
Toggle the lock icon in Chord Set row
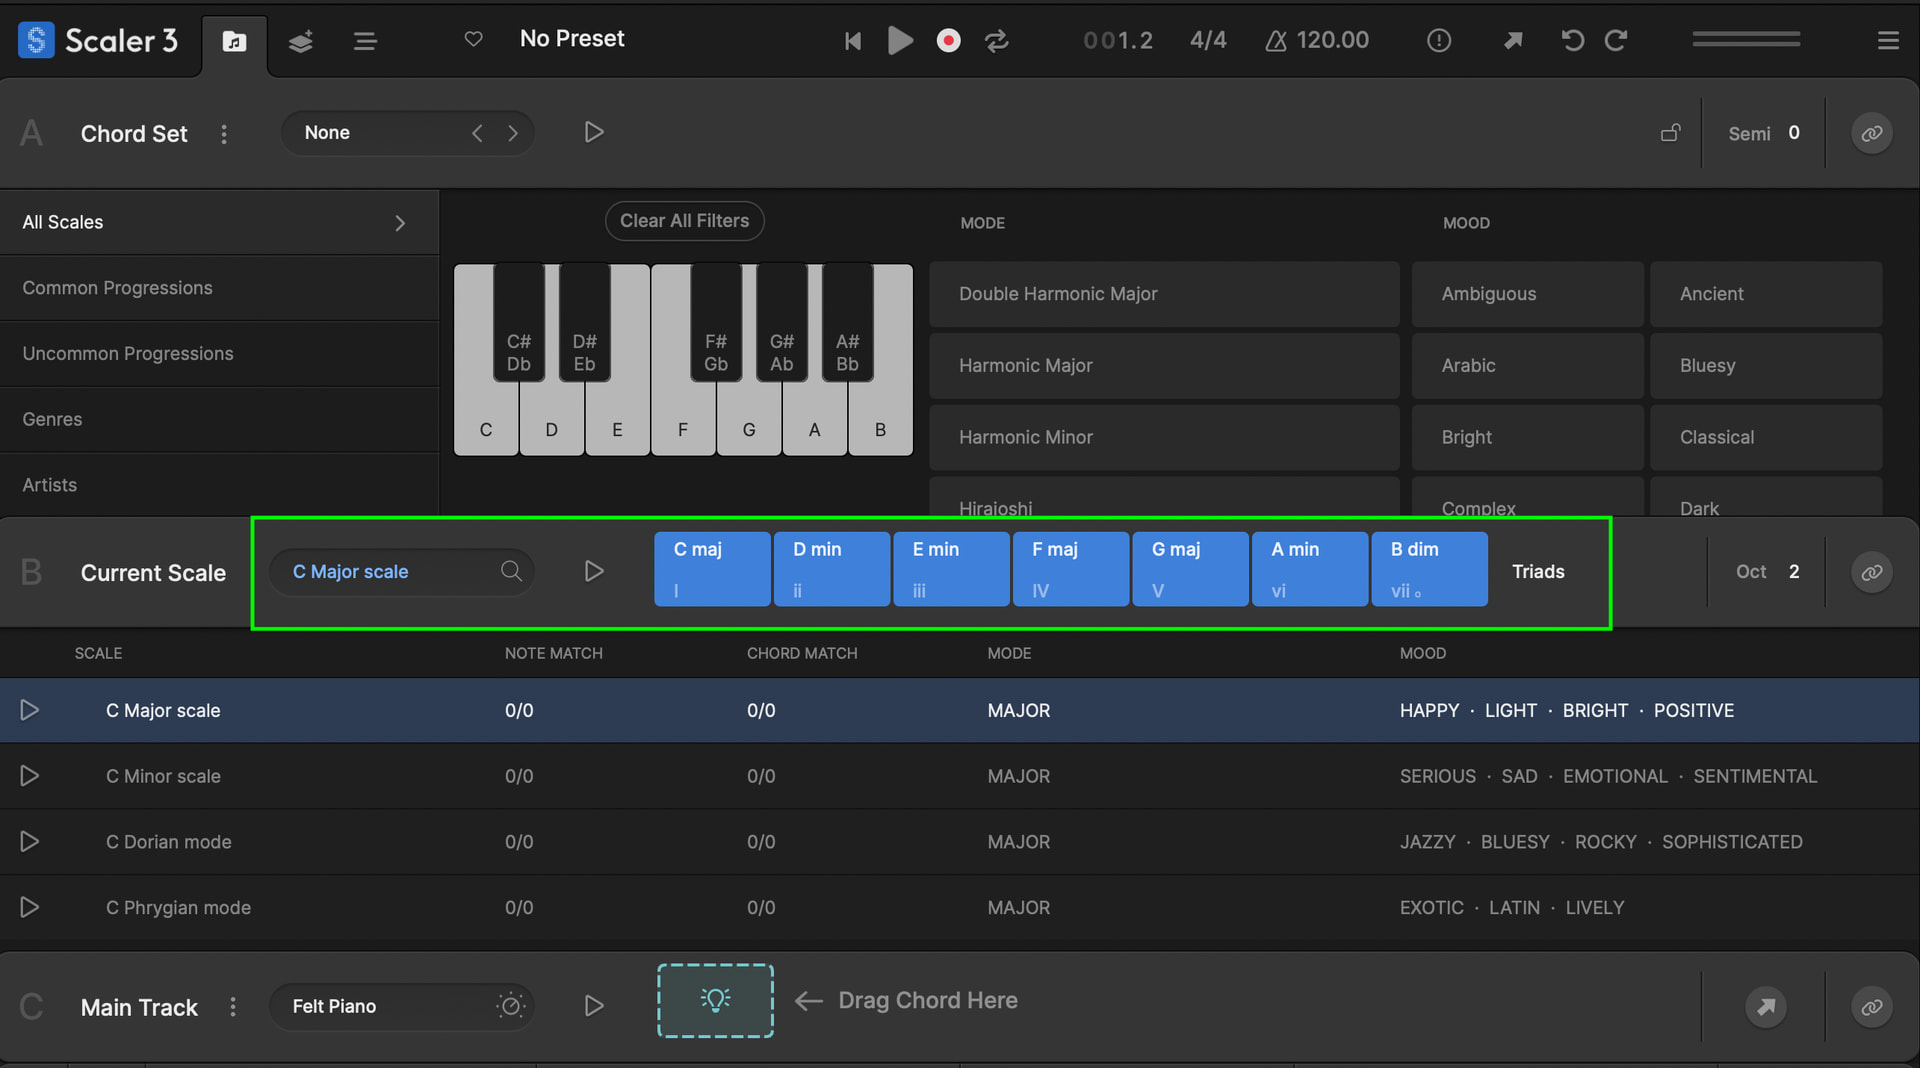[1670, 133]
